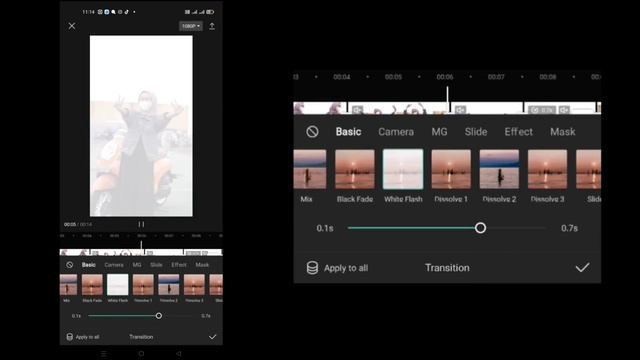Select the no-transition icon on the phone screen
Image resolution: width=640 pixels, height=360 pixels.
[69, 265]
